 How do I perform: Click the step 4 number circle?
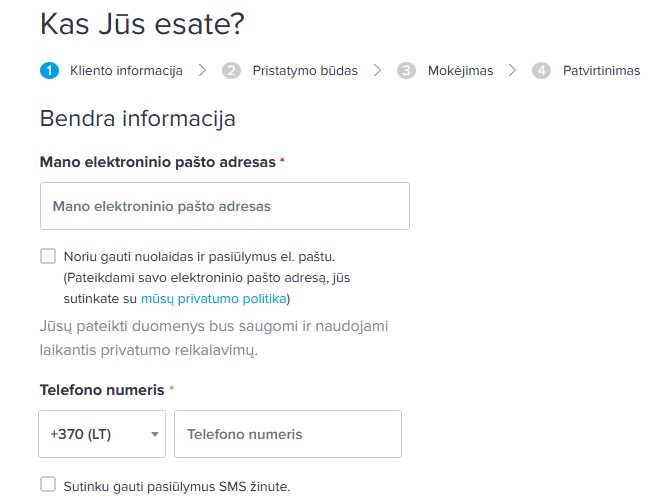(541, 70)
